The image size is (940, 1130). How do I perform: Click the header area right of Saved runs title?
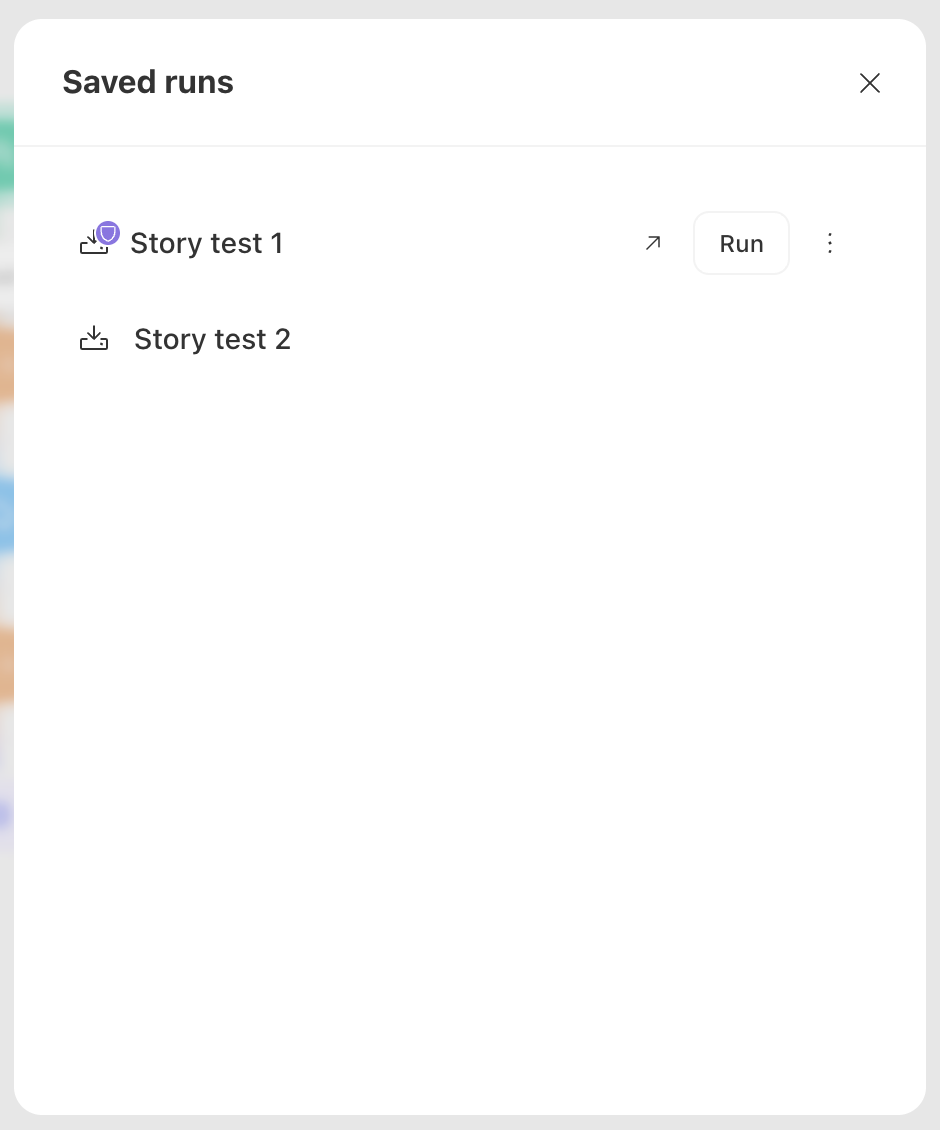tap(541, 82)
